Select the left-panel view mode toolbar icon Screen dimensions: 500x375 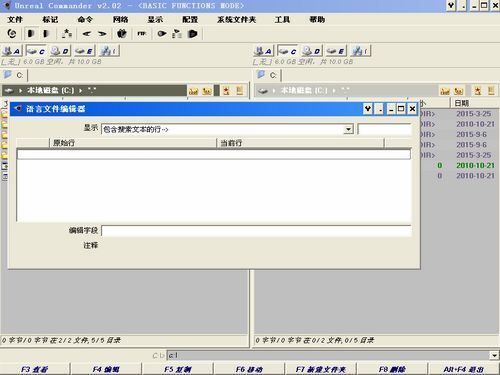click(x=31, y=34)
